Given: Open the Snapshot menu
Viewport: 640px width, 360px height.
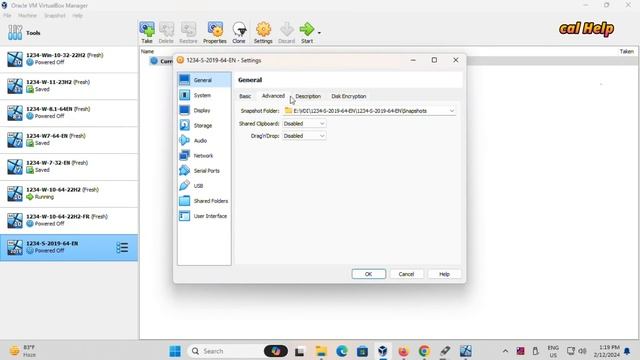Looking at the screenshot, I should (55, 16).
